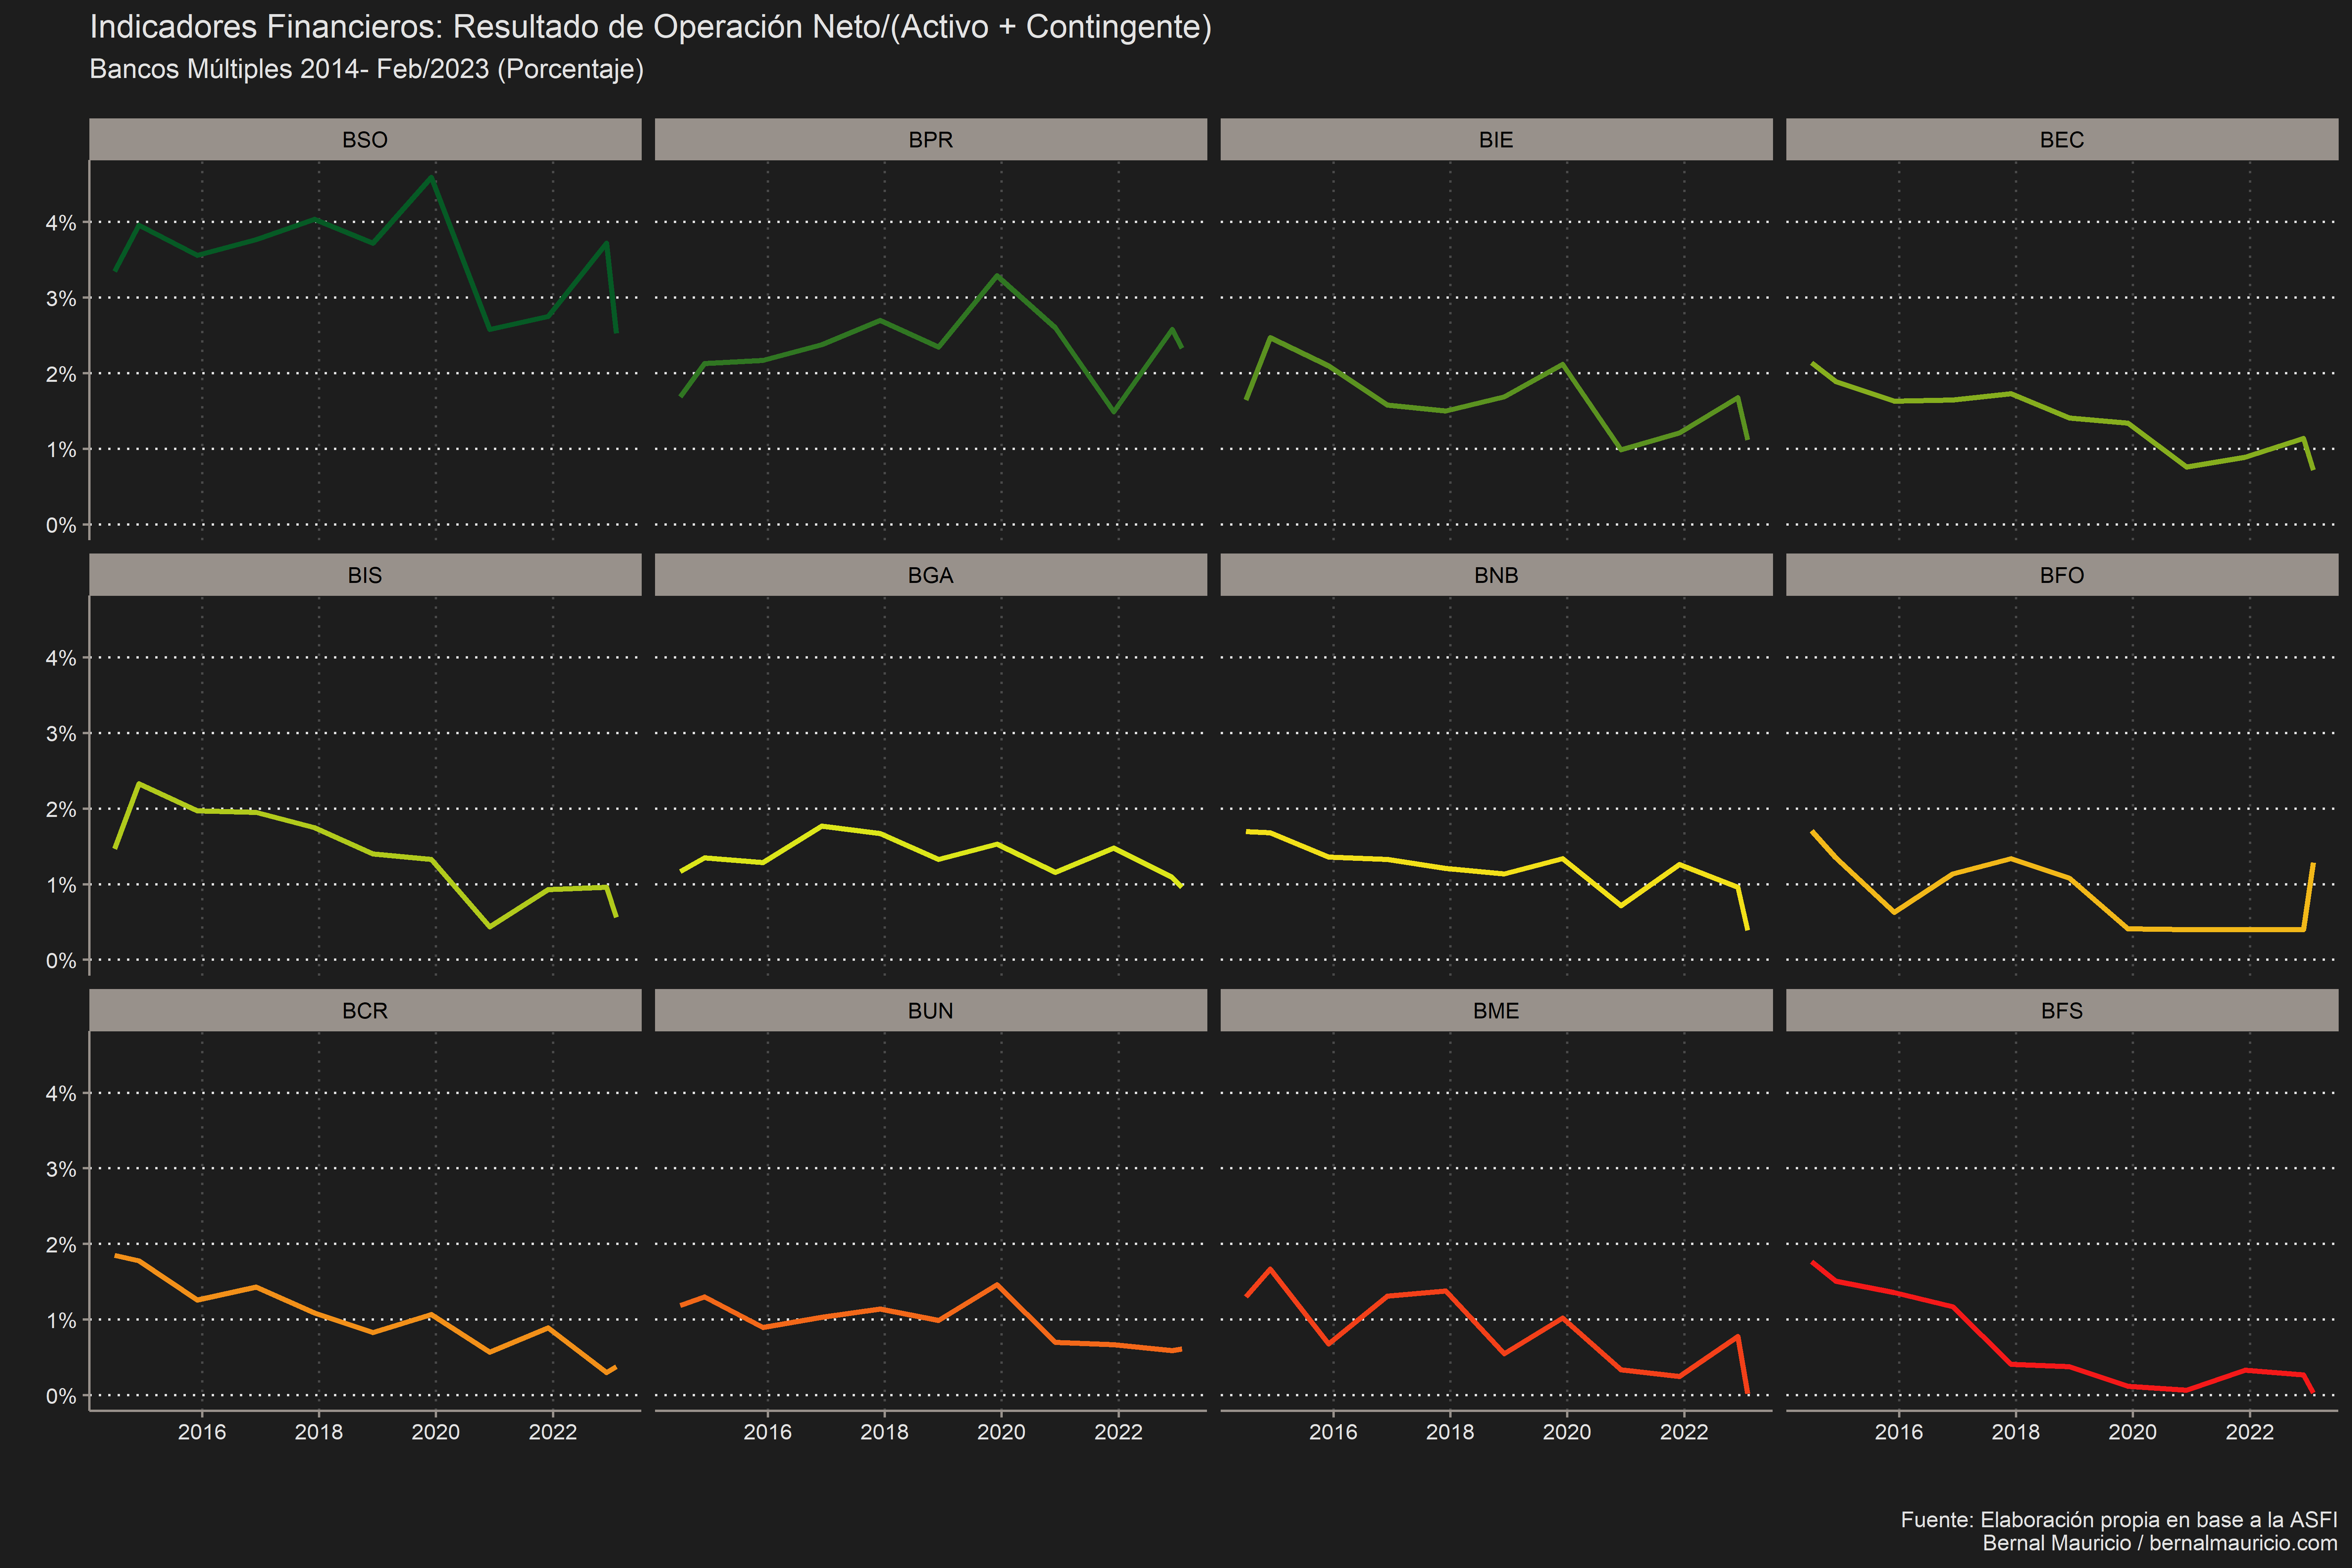Click the BIS panel header

365,575
